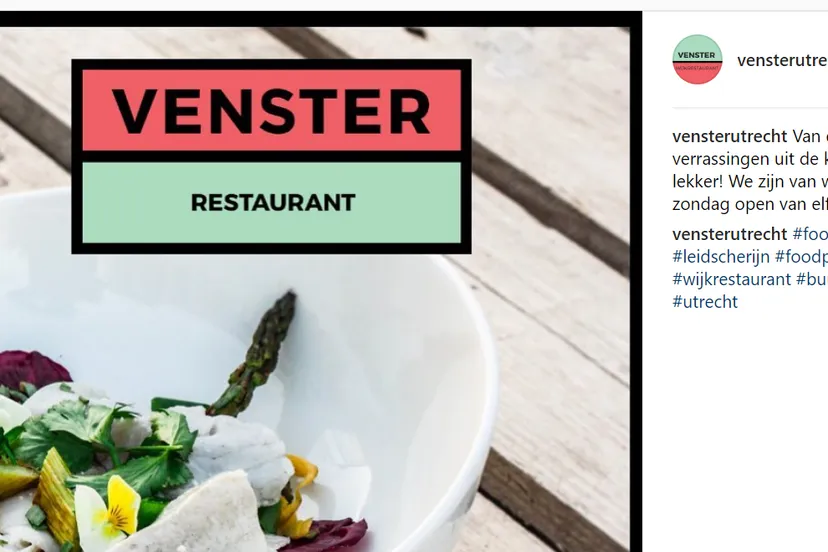The image size is (828, 552).
Task: Click the green RESTAURANT banner in the photo
Action: click(271, 203)
